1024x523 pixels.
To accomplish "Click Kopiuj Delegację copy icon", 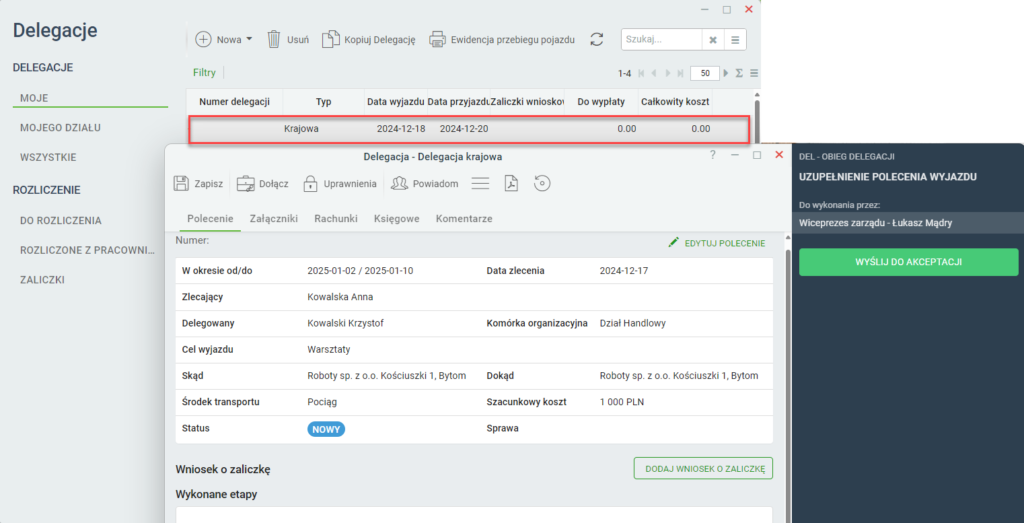I will (332, 39).
